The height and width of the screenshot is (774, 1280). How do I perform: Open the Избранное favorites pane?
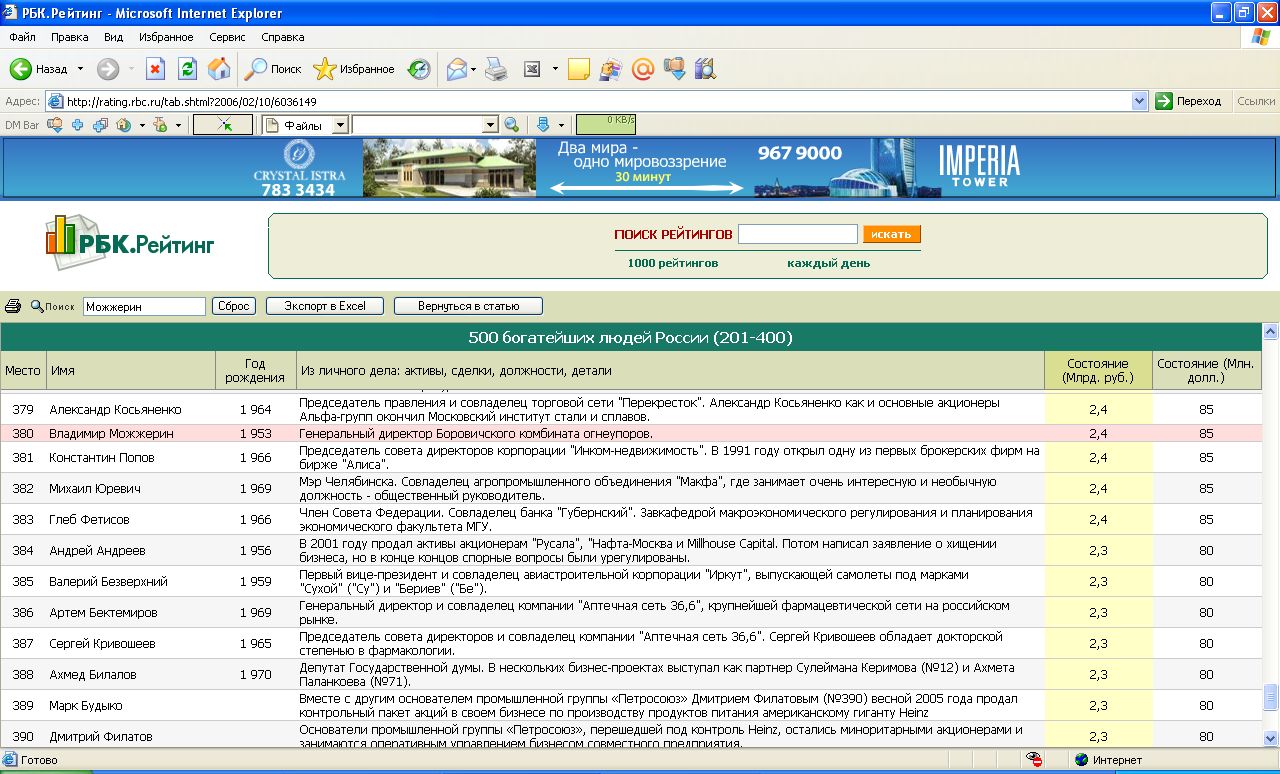click(354, 69)
